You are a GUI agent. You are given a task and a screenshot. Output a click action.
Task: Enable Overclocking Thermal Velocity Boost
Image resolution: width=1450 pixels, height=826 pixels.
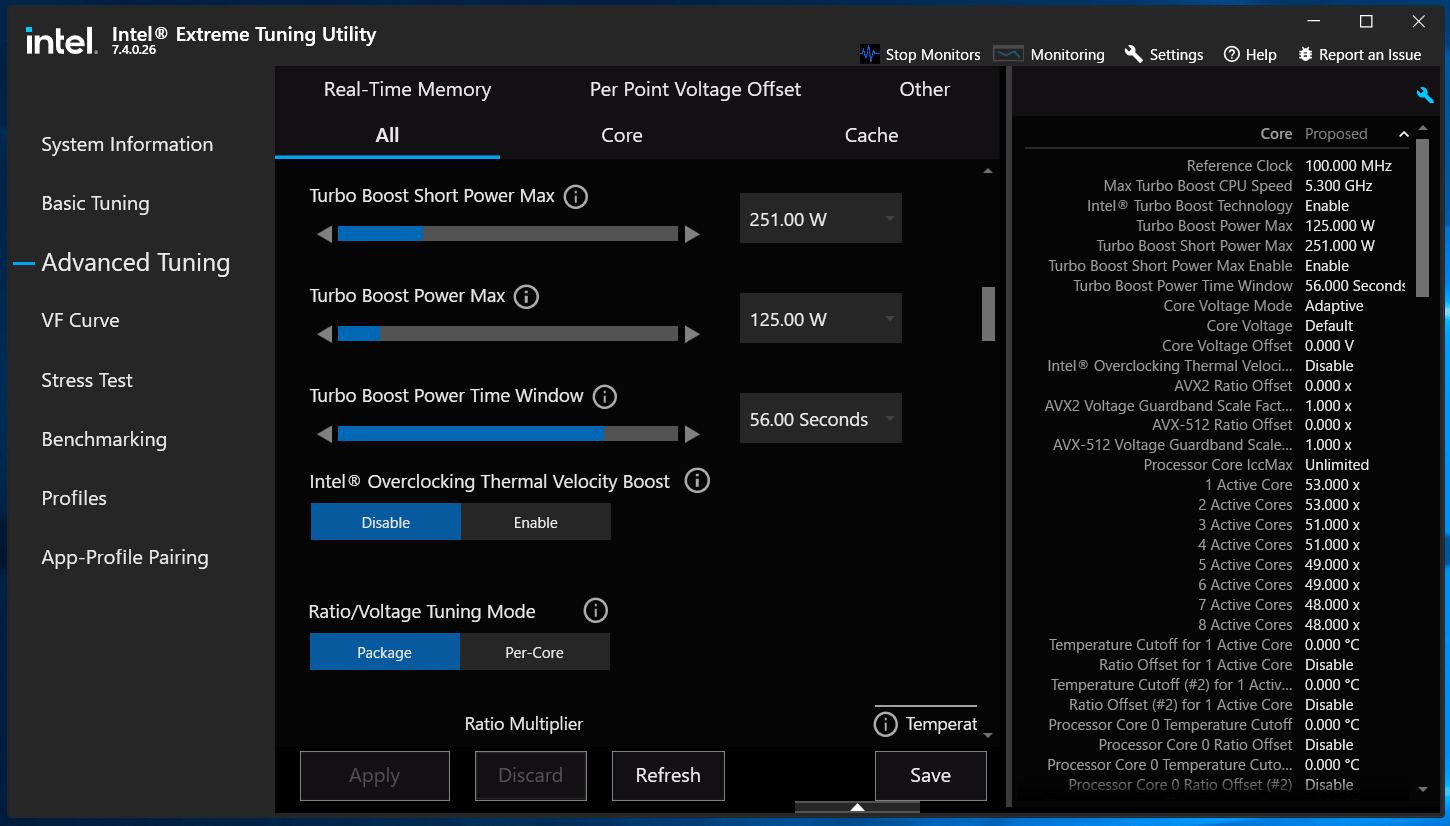coord(536,522)
